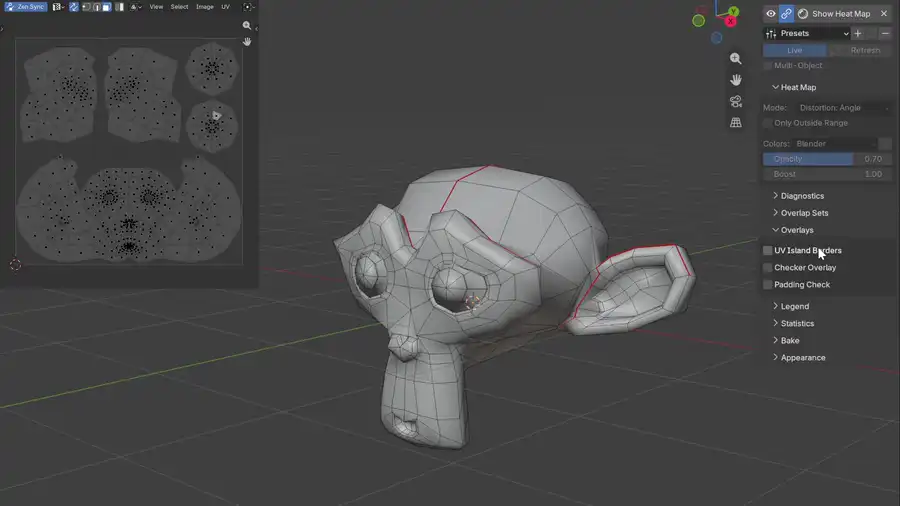Collapse the Overlays section
The height and width of the screenshot is (506, 900).
pyautogui.click(x=793, y=230)
